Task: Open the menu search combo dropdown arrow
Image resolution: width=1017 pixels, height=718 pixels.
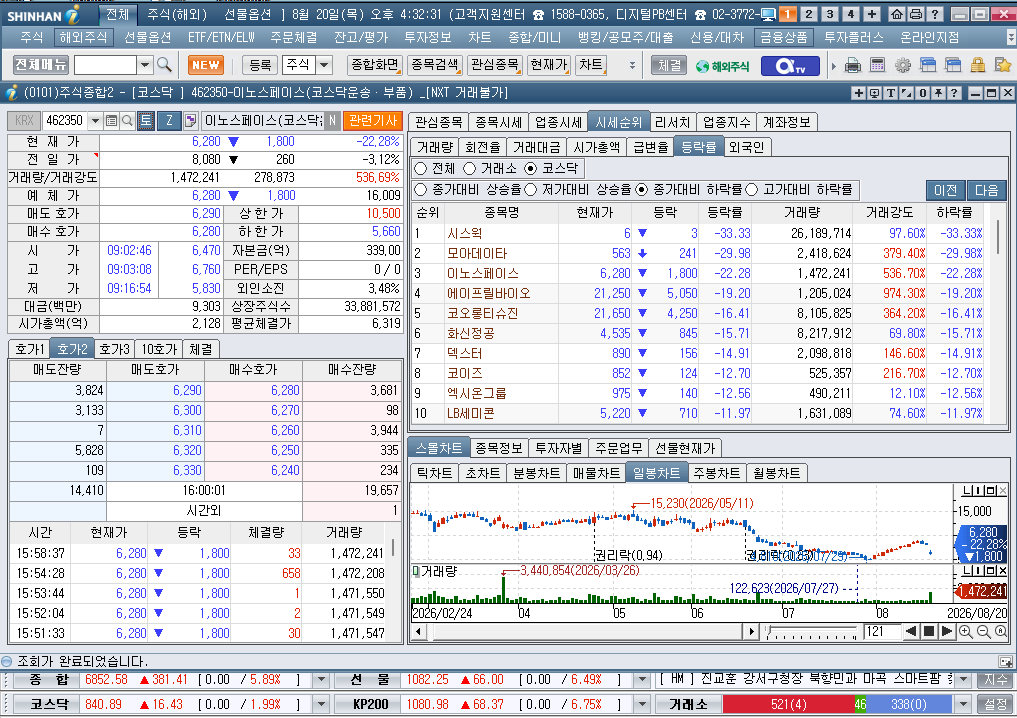Action: coord(145,65)
